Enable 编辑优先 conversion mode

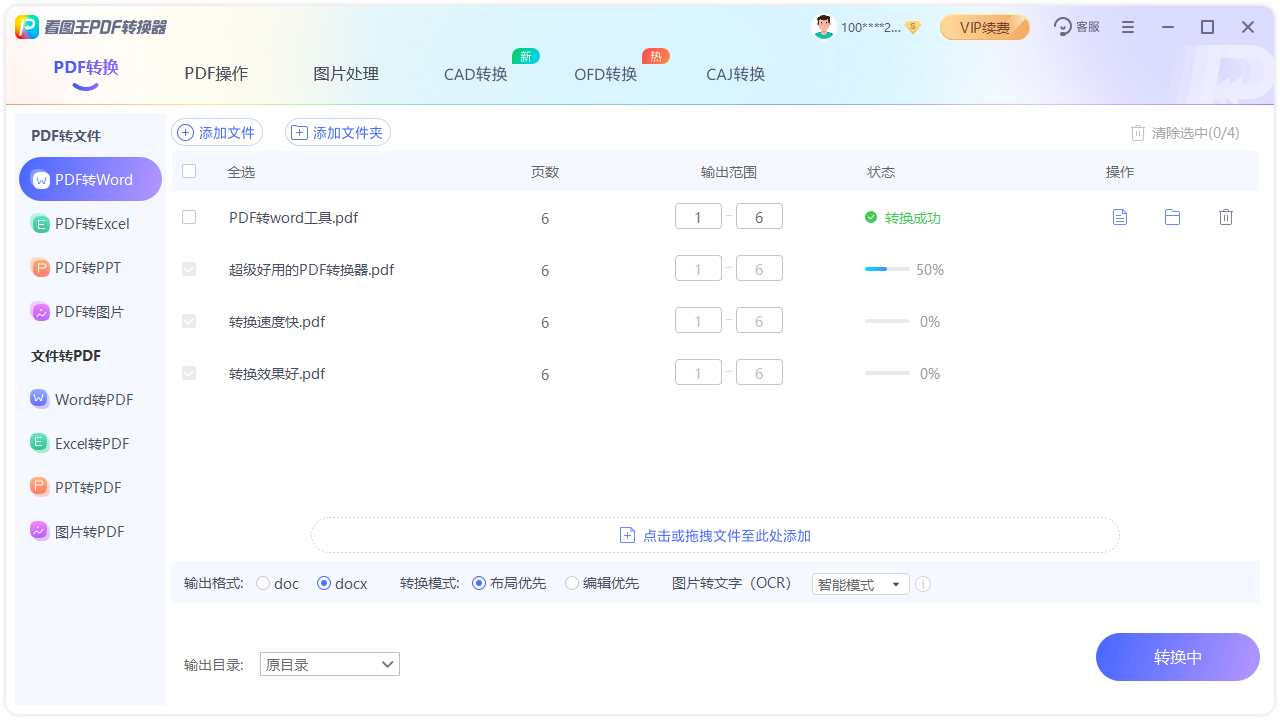(x=570, y=583)
